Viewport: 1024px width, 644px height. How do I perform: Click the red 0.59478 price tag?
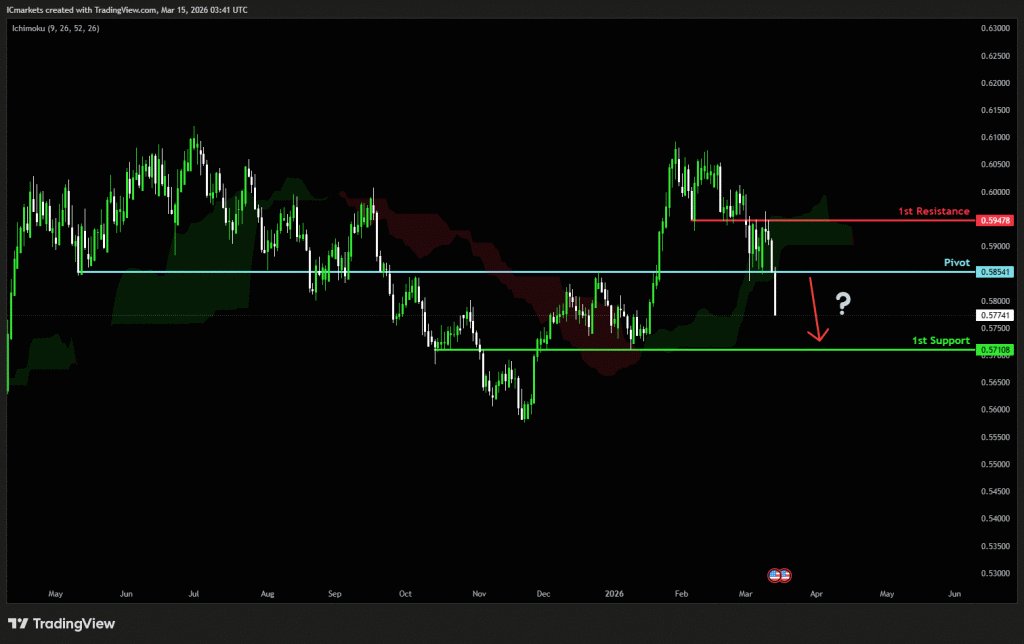coord(997,220)
